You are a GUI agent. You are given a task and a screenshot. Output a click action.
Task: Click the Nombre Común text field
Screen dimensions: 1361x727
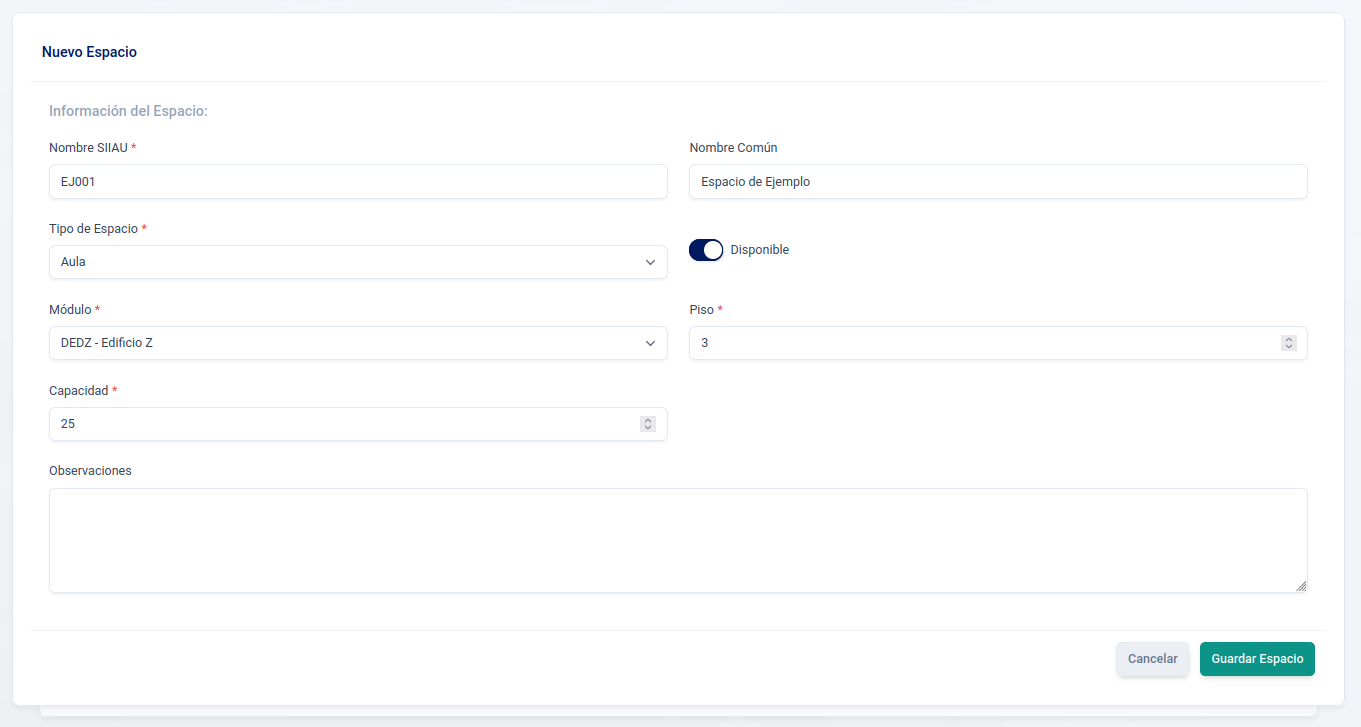[x=997, y=182]
